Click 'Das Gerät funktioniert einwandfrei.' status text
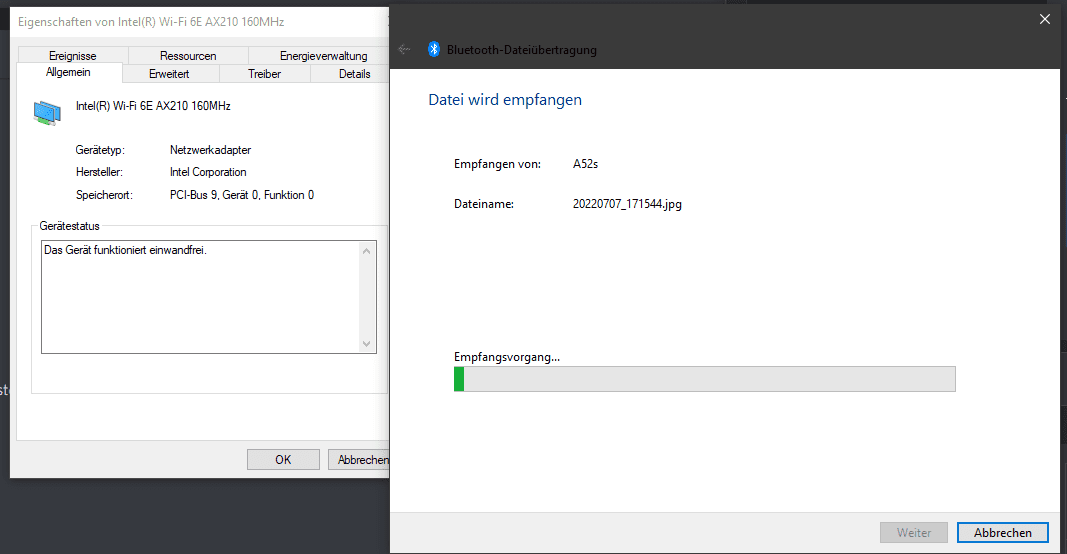Screen dimensions: 1067x554 pyautogui.click(x=125, y=250)
